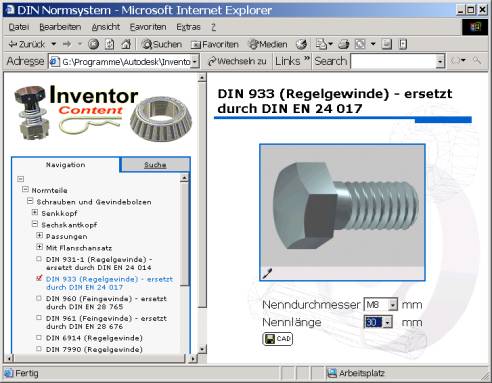
Task: Click the Stop loading toolbar icon
Action: [94, 44]
